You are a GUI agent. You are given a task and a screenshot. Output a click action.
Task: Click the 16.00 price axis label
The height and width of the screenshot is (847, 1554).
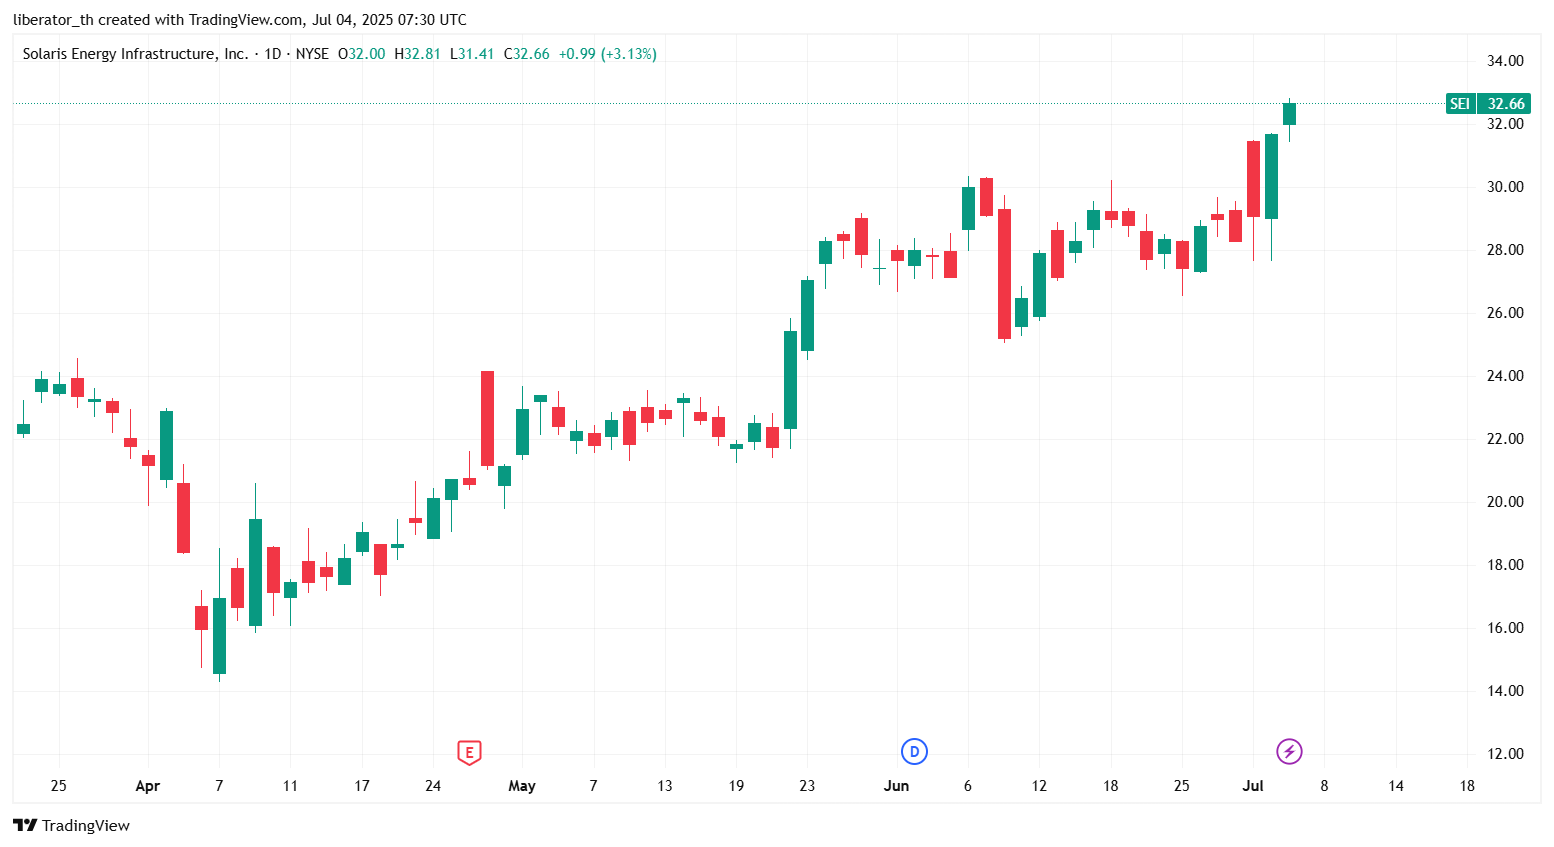tap(1505, 628)
